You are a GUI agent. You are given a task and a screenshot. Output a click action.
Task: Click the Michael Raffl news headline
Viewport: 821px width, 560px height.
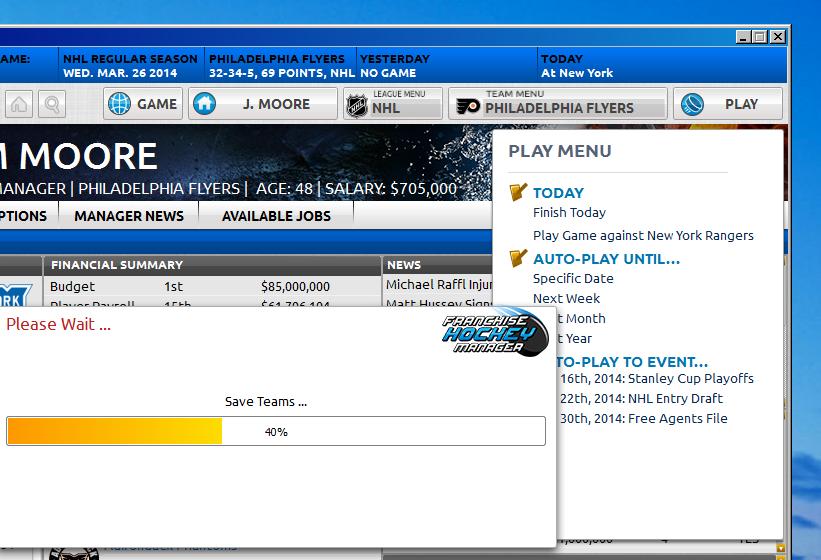click(x=440, y=285)
